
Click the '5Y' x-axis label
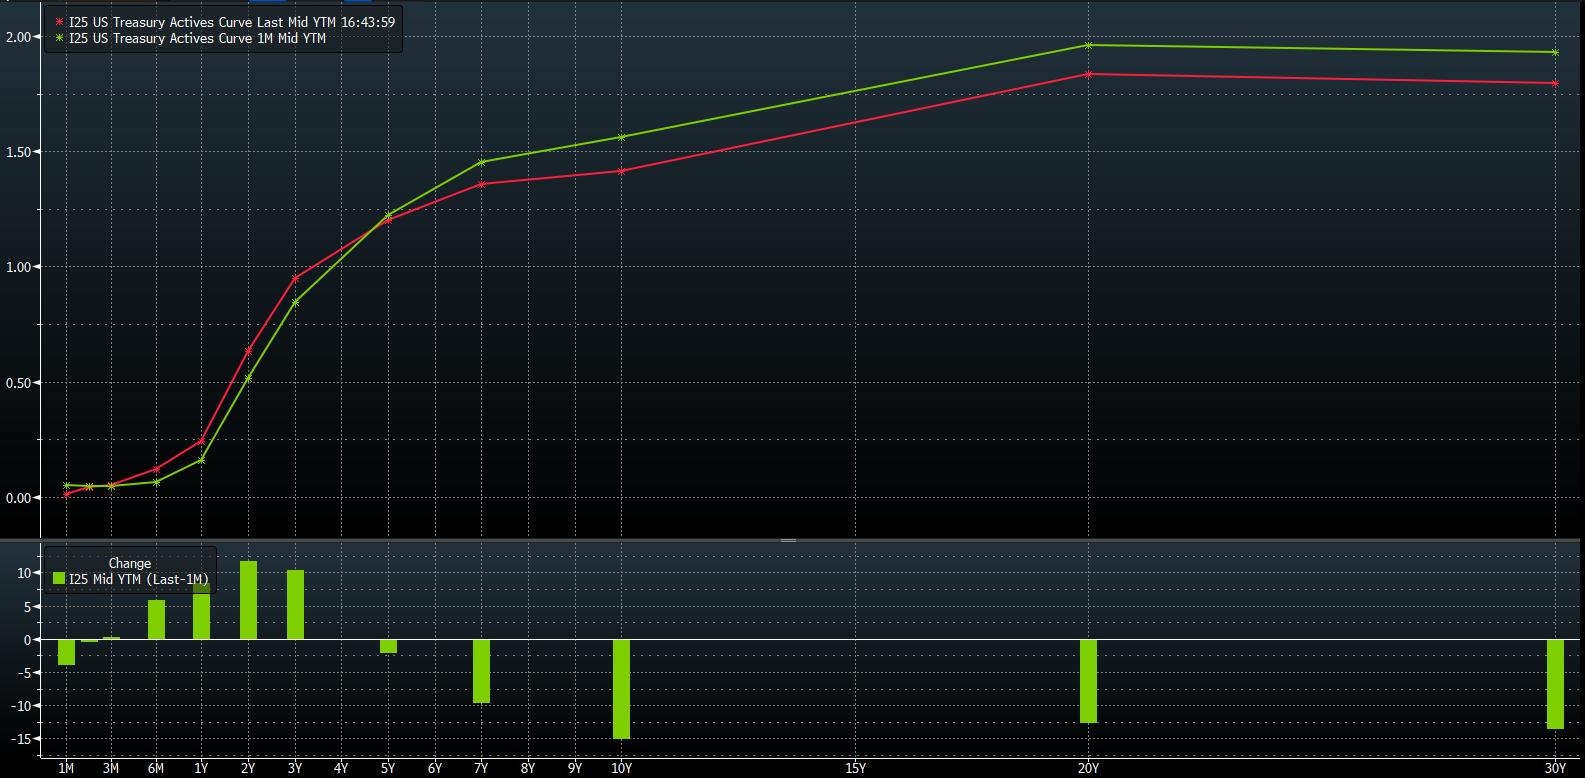pyautogui.click(x=388, y=768)
